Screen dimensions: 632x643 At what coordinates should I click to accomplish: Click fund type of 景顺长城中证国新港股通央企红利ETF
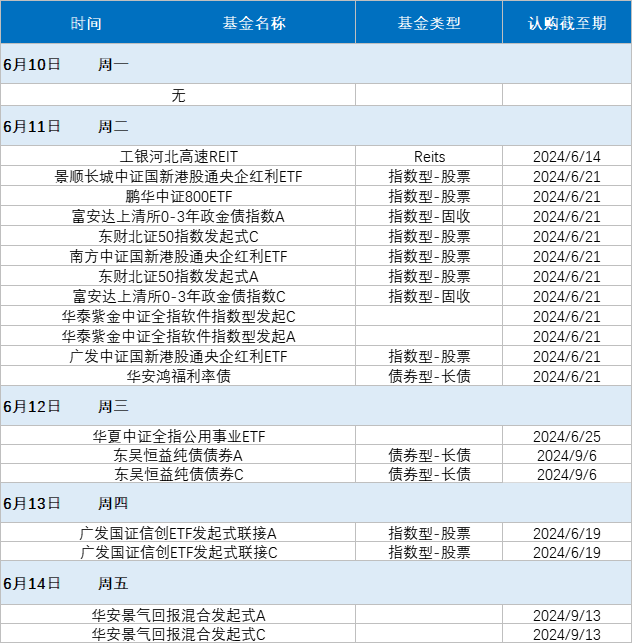429,176
